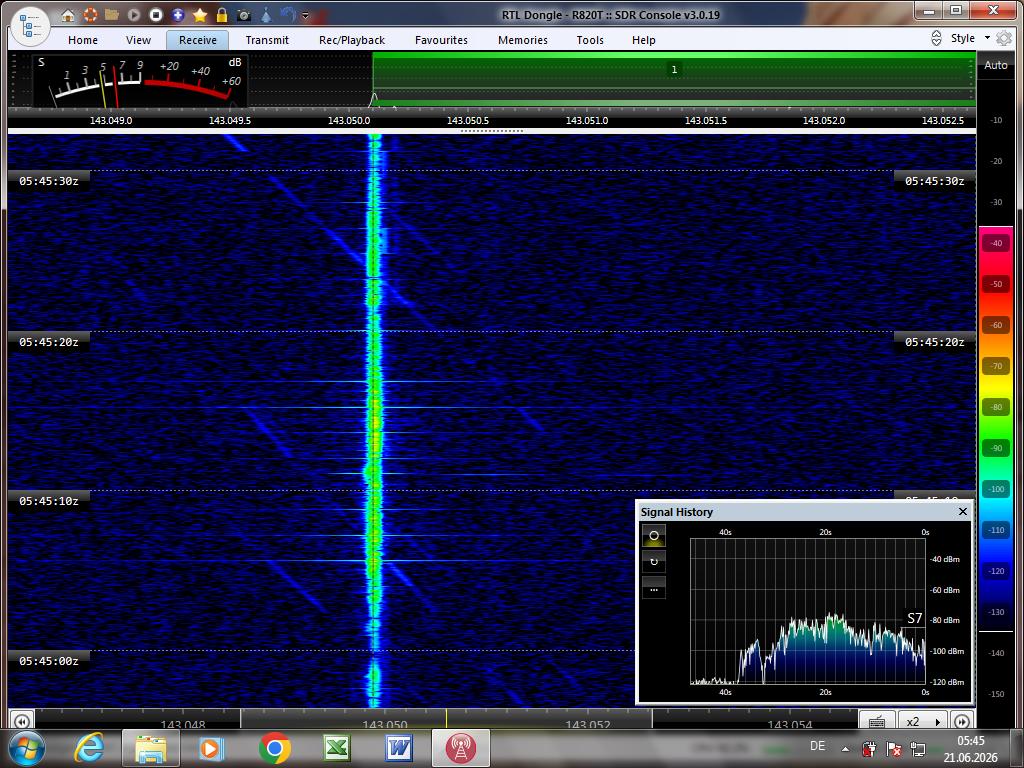Screen dimensions: 1024x768
Task: Open the Home ribbon tab
Action: (x=83, y=40)
